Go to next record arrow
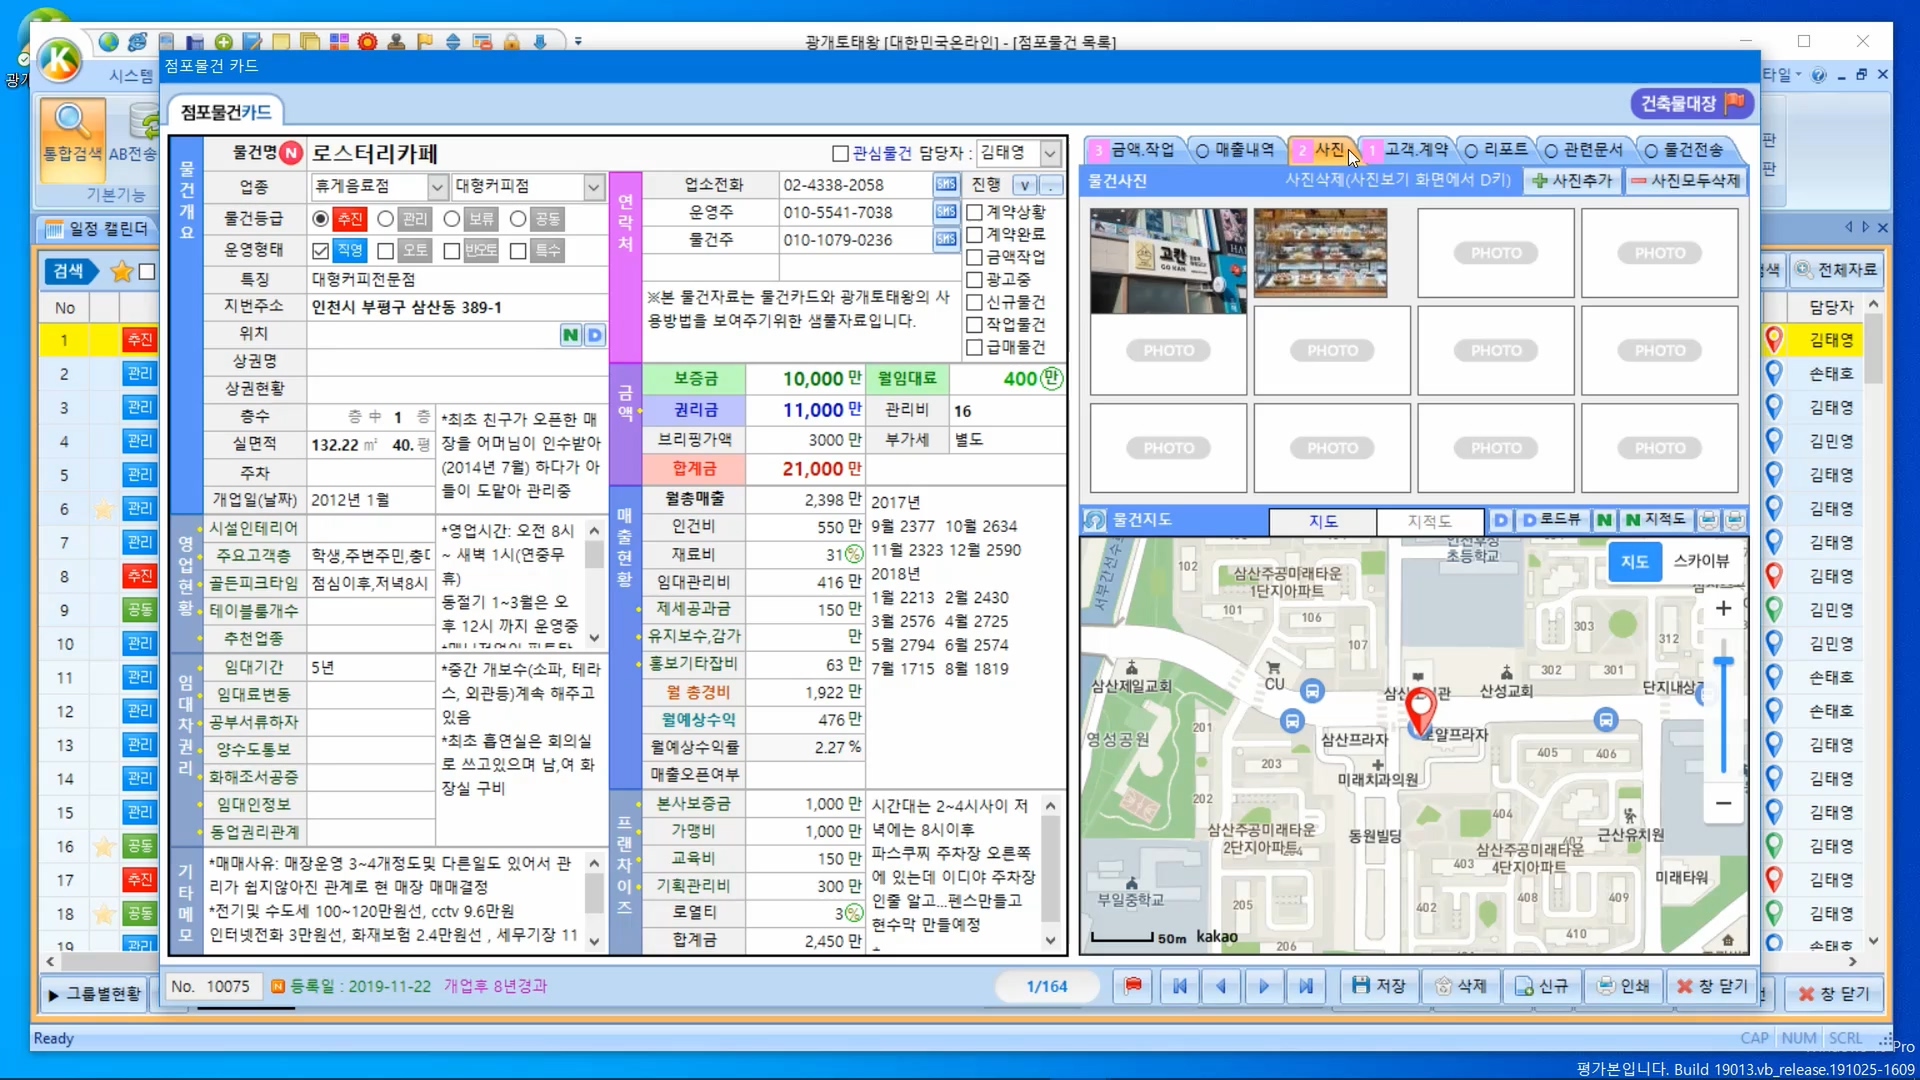Viewport: 1920px width, 1080px height. pyautogui.click(x=1264, y=986)
